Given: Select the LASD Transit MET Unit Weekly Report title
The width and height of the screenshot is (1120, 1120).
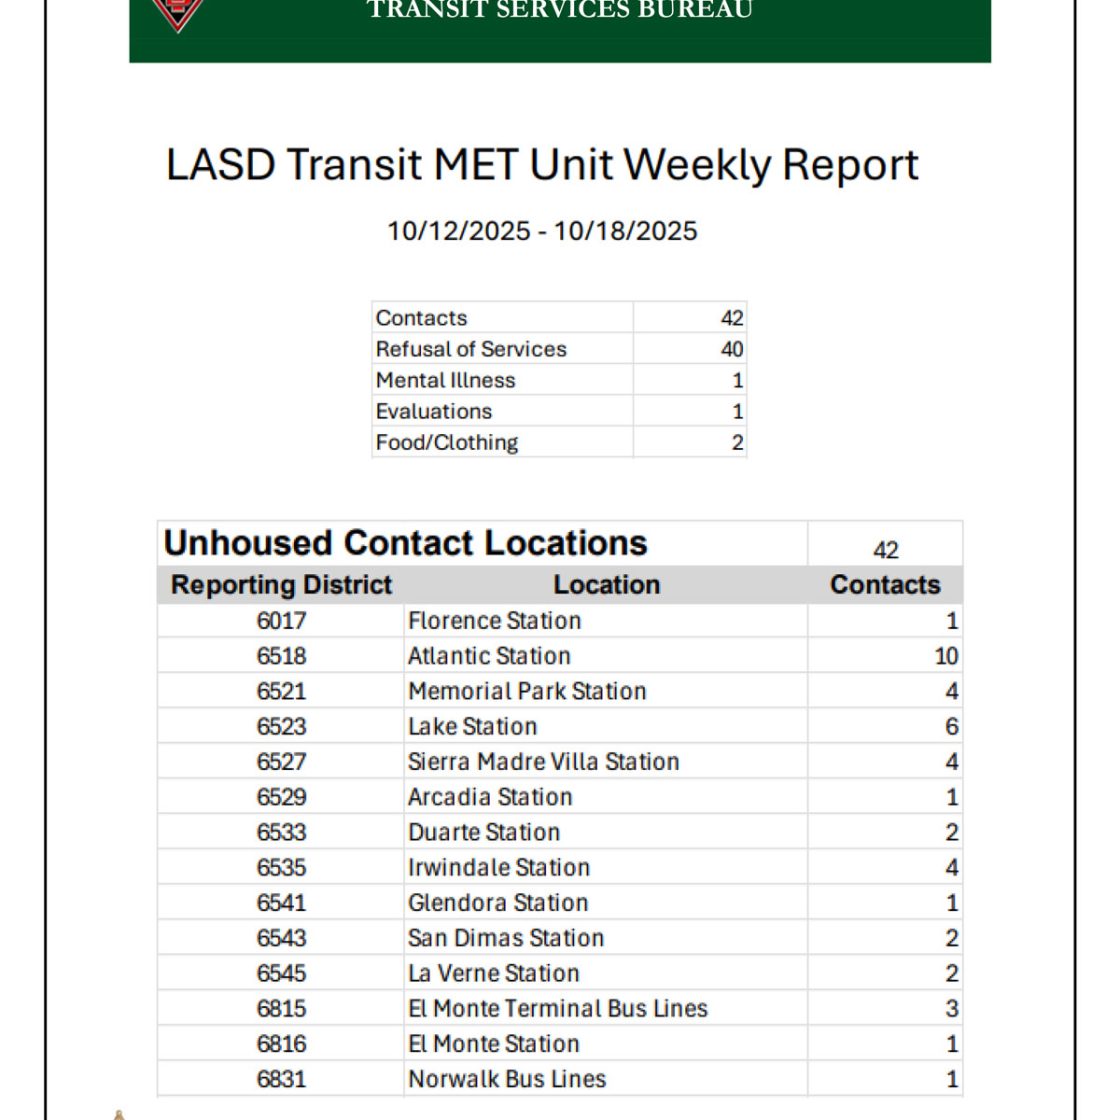Looking at the screenshot, I should coord(541,165).
